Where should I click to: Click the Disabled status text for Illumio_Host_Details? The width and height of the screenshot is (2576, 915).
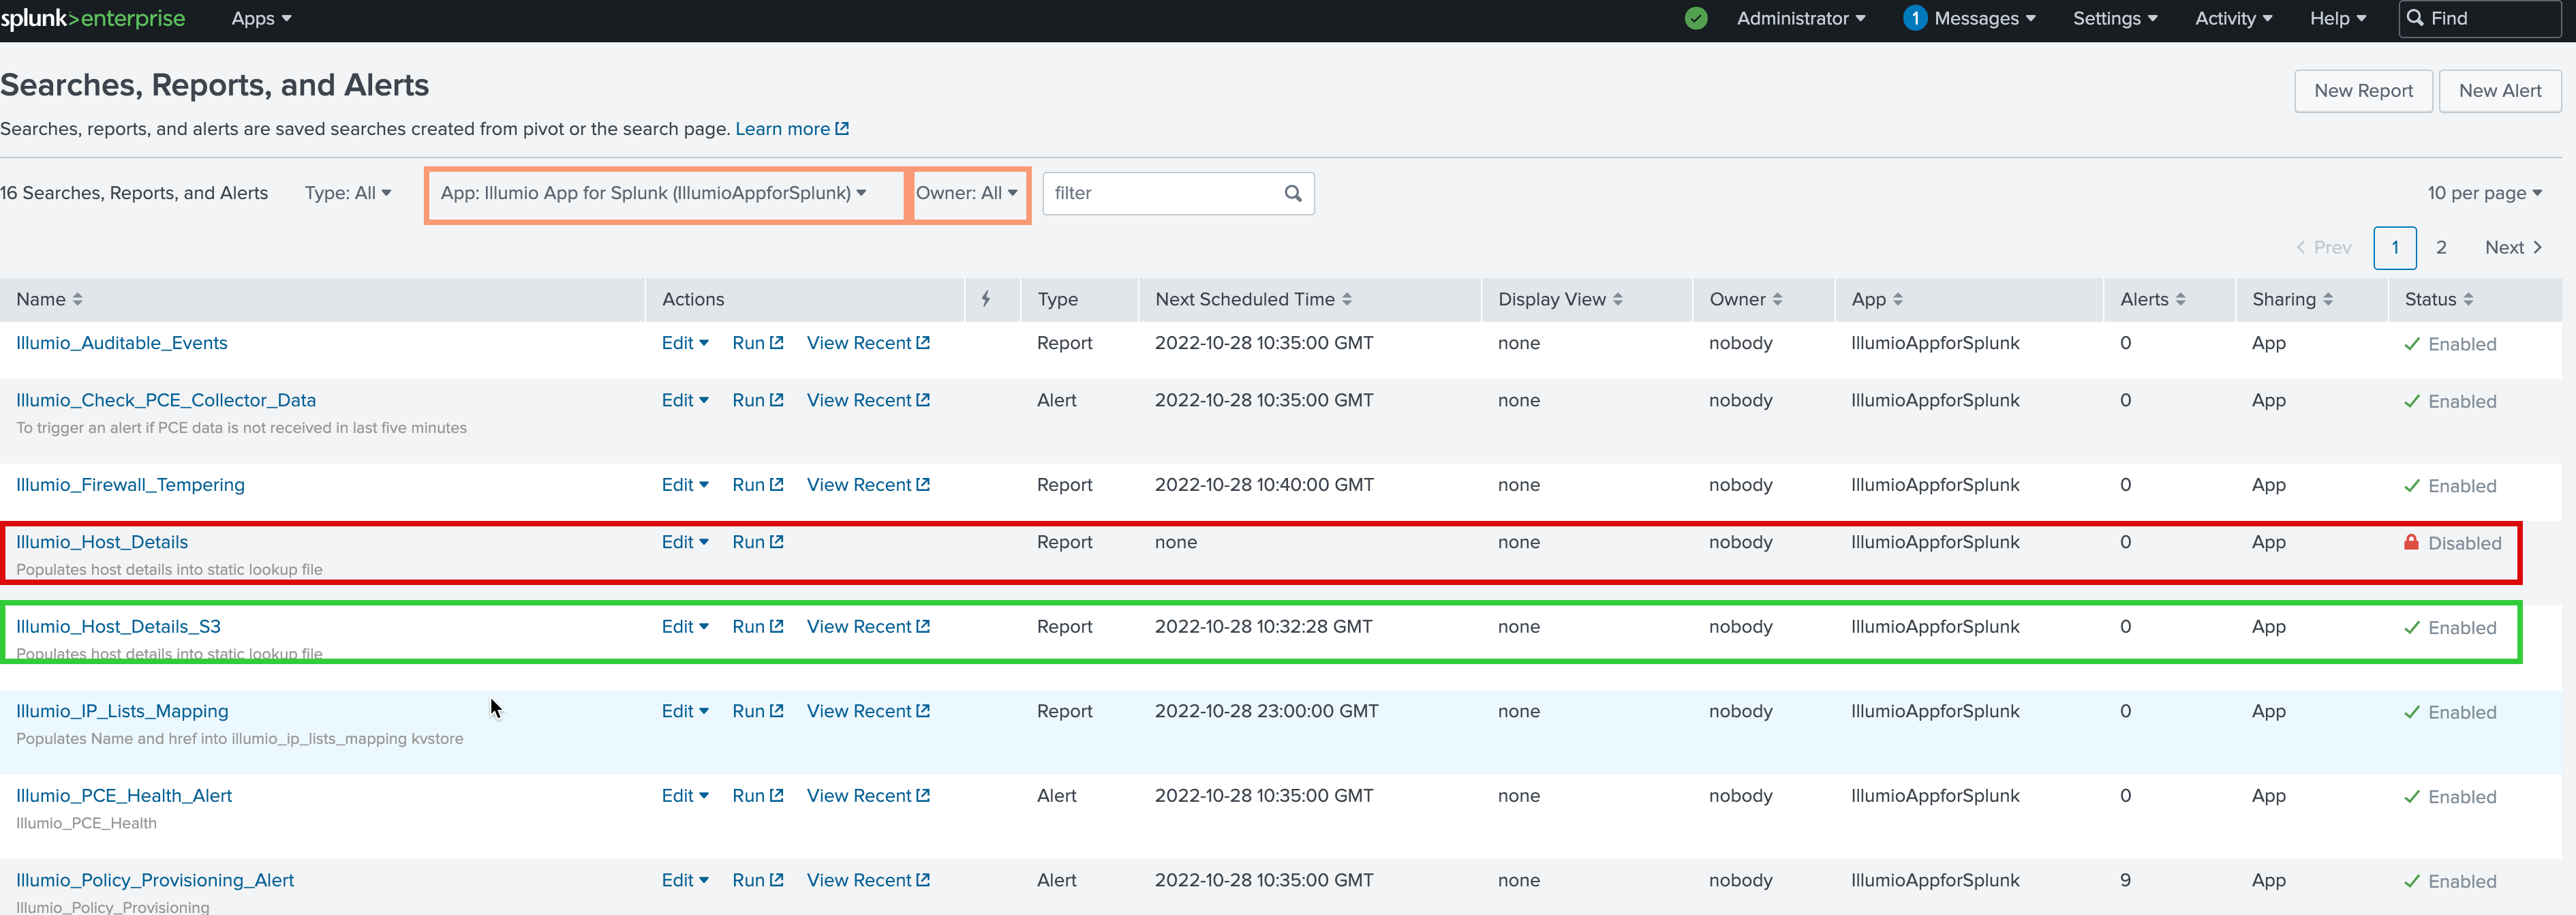coord(2464,543)
